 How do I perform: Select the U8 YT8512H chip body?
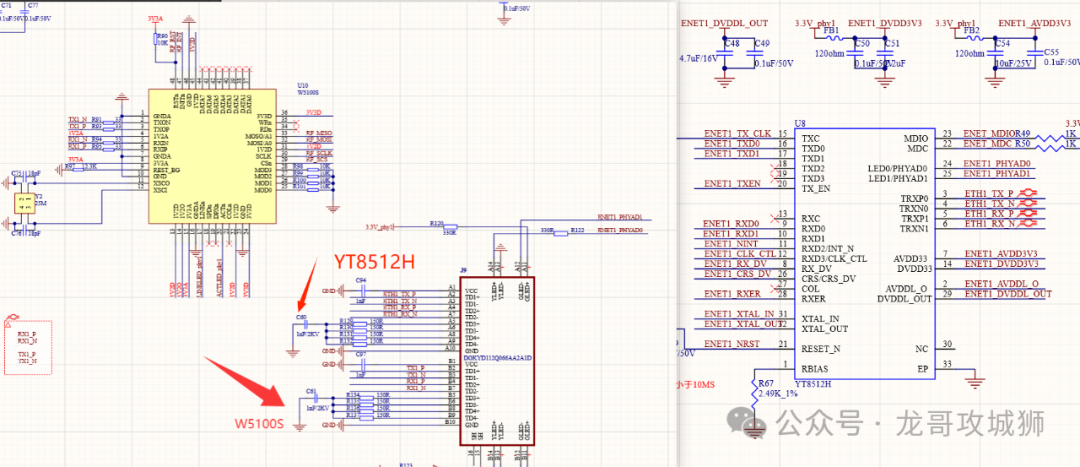click(x=865, y=253)
